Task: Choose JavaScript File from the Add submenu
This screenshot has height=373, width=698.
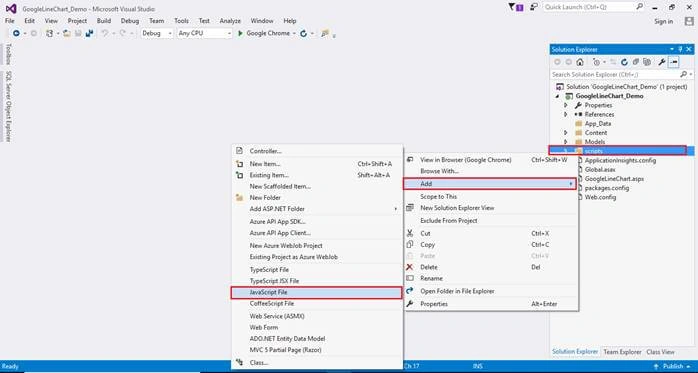Action: click(317, 292)
